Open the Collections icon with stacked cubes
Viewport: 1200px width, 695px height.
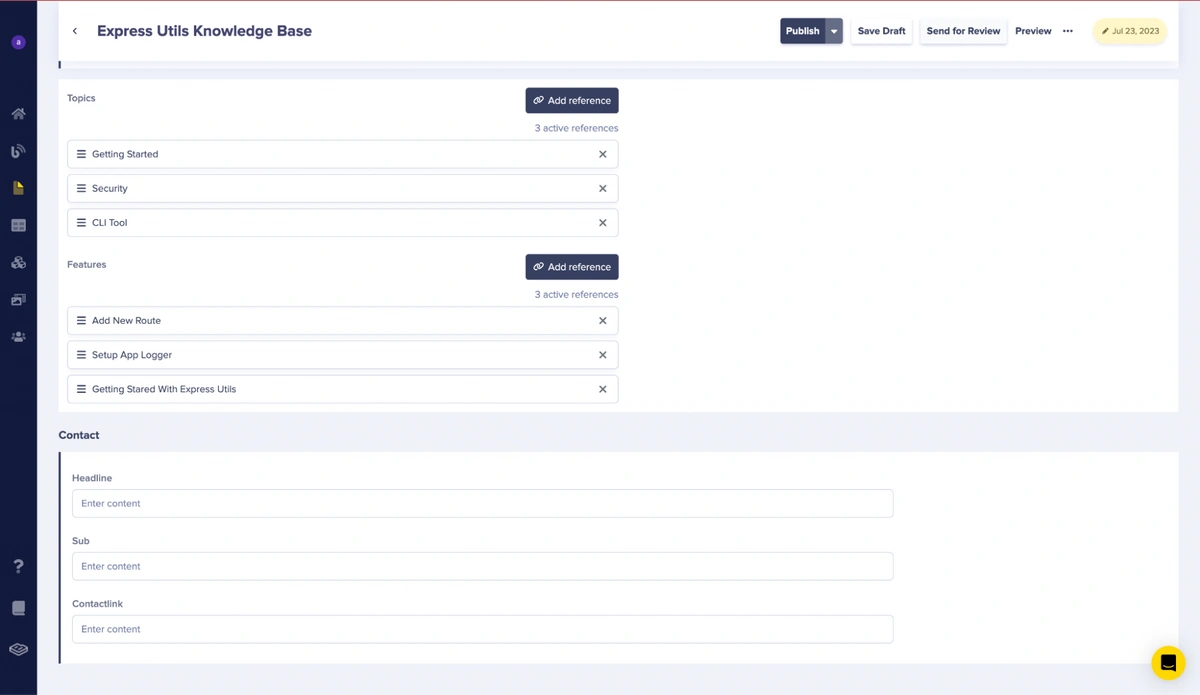pos(18,263)
